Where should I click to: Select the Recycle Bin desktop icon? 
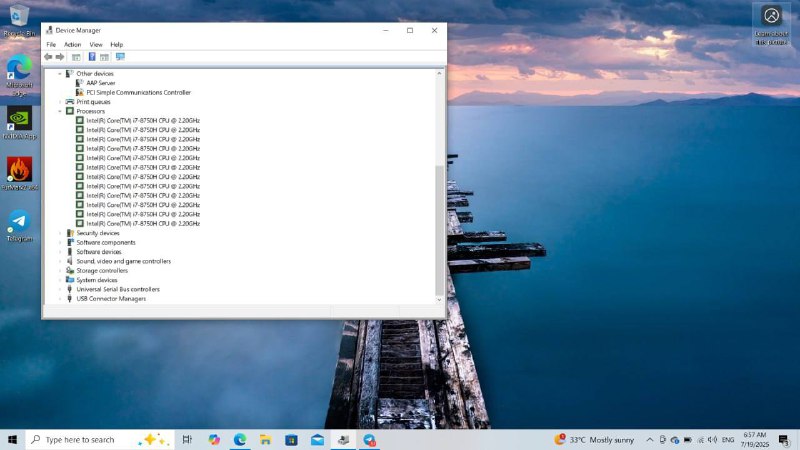point(19,21)
